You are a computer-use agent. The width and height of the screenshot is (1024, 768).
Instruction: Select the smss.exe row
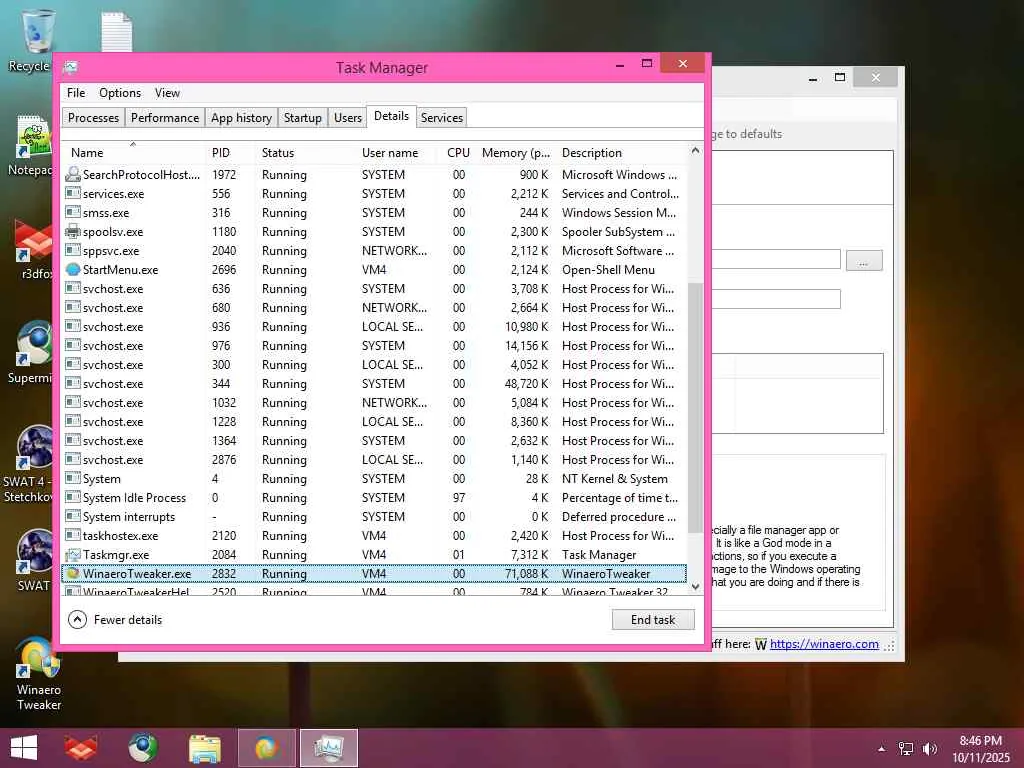click(374, 213)
